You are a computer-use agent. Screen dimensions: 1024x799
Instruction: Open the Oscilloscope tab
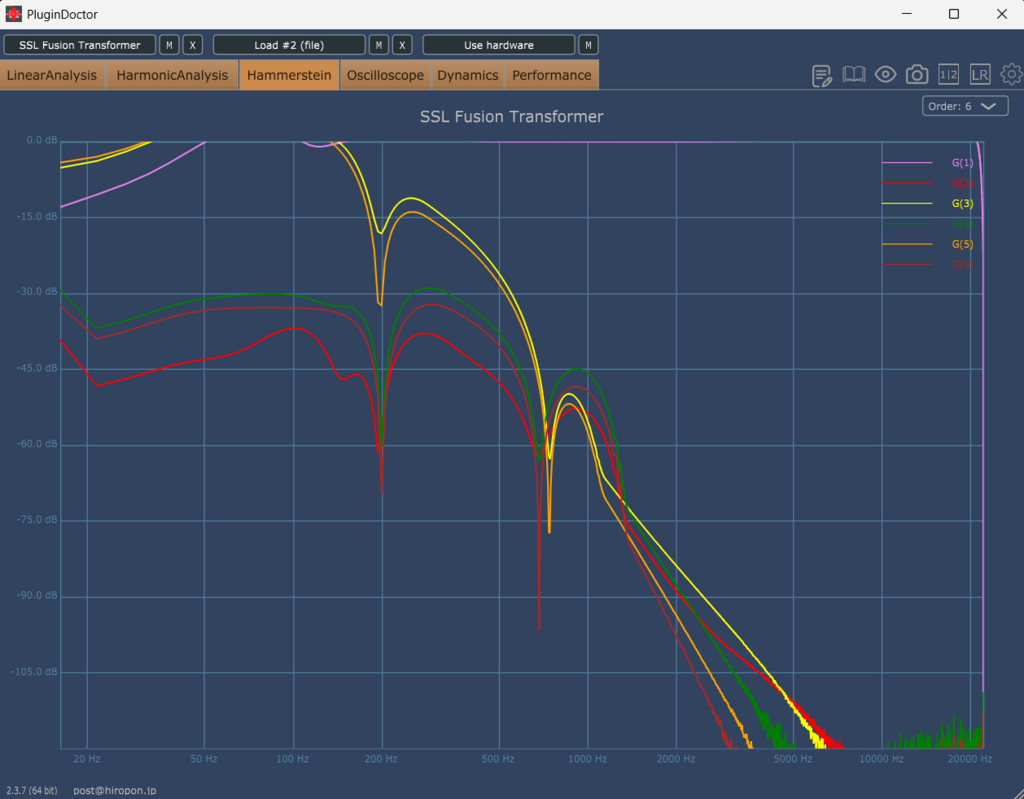tap(385, 75)
